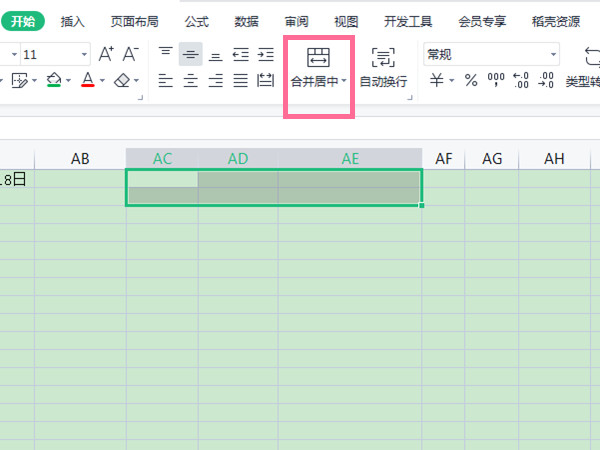600x450 pixels.
Task: Select column AG header
Action: coord(492,159)
